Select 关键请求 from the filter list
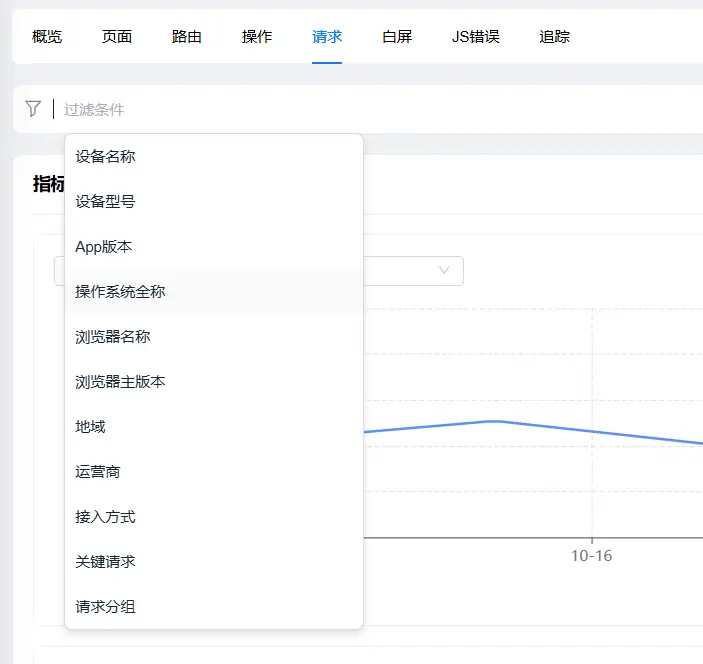The height and width of the screenshot is (664, 703). tap(106, 561)
